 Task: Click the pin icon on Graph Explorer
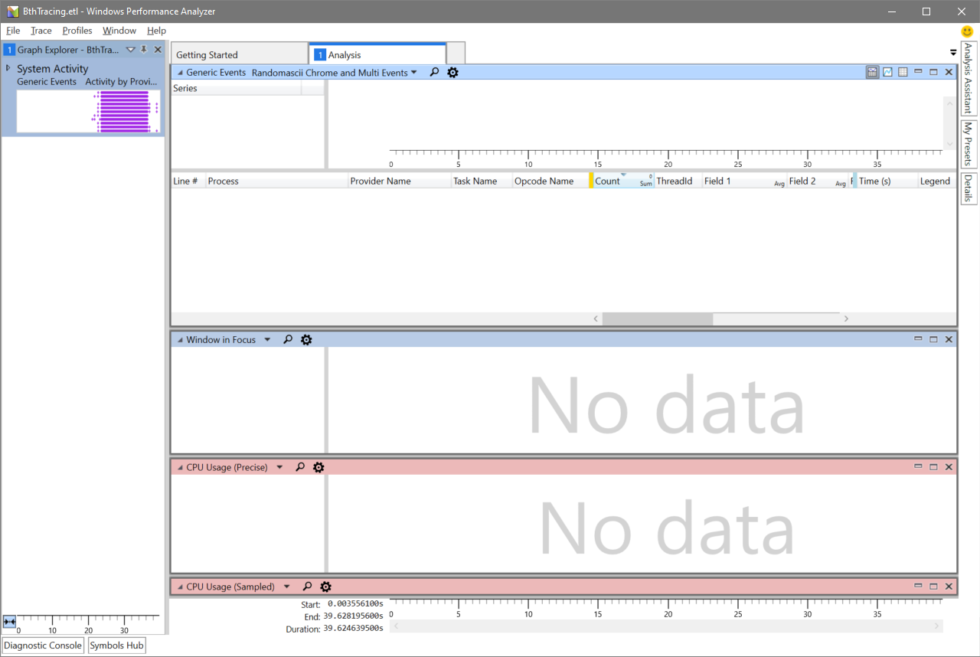pyautogui.click(x=144, y=49)
